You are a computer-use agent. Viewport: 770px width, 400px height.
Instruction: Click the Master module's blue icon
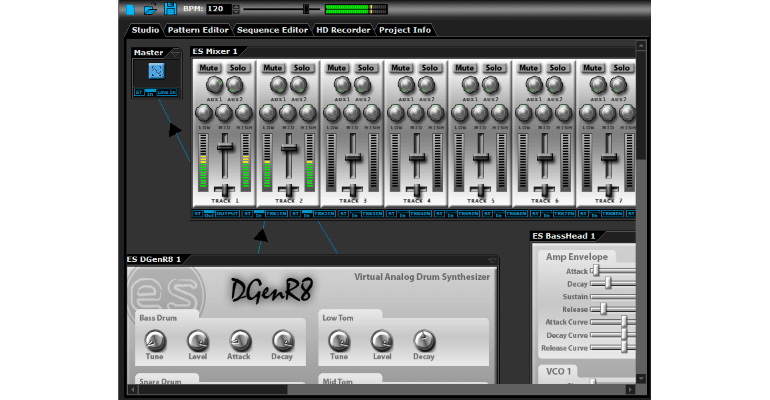pyautogui.click(x=155, y=73)
